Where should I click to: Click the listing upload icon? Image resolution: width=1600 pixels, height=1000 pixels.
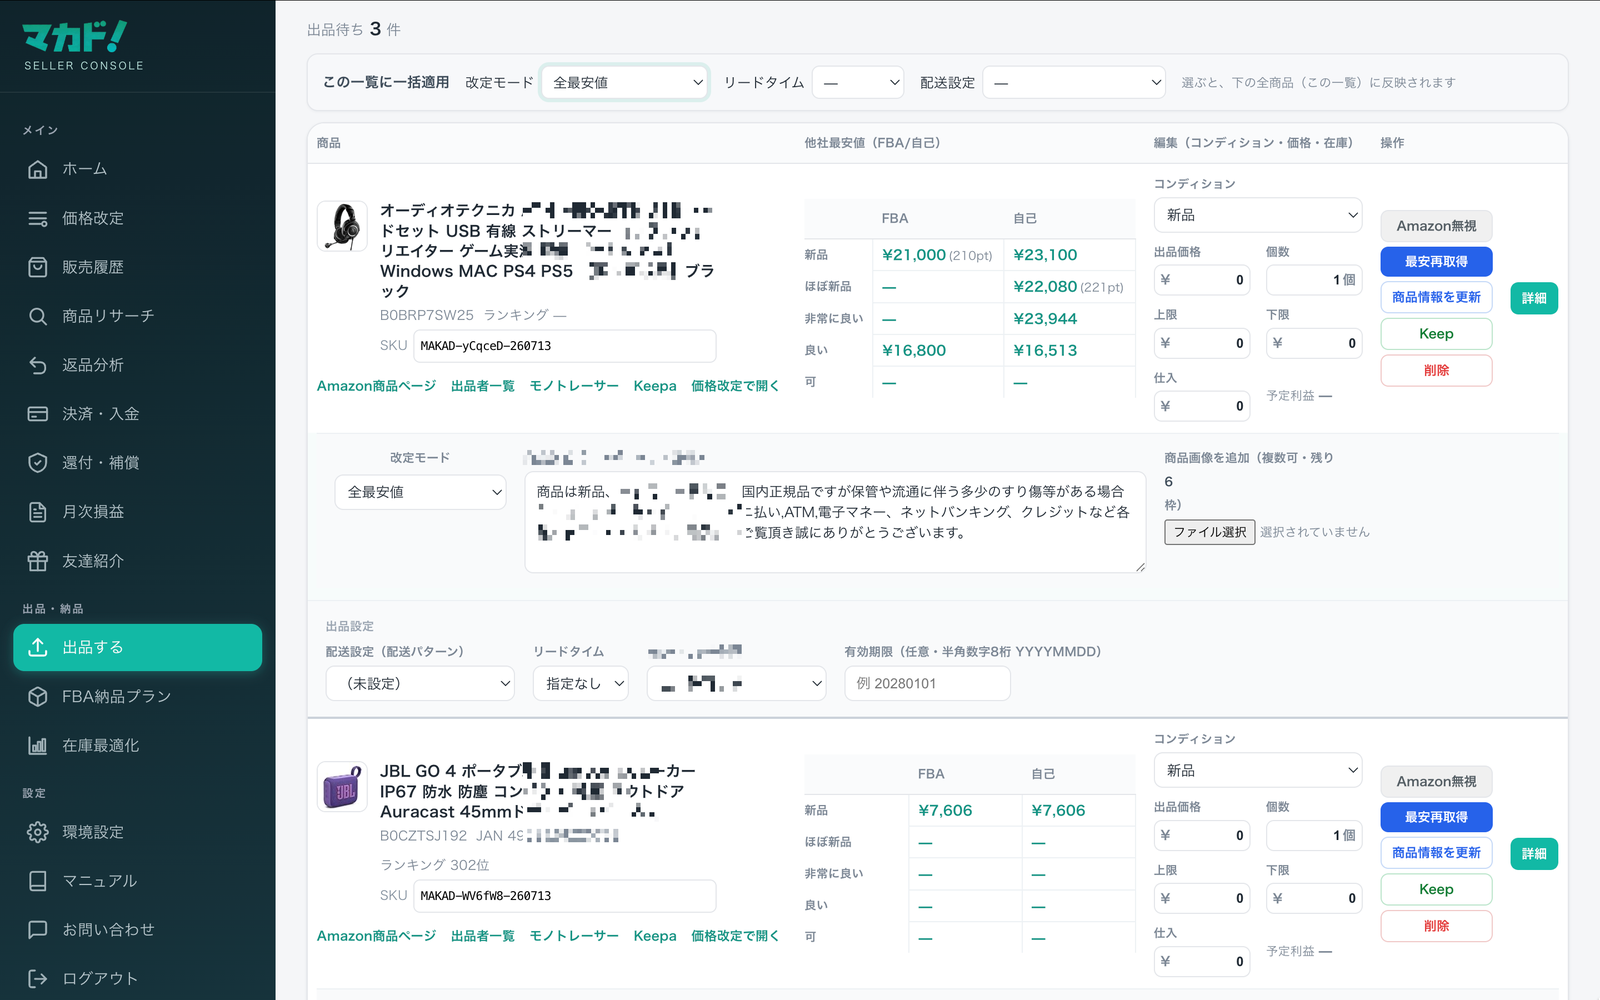pyautogui.click(x=38, y=647)
